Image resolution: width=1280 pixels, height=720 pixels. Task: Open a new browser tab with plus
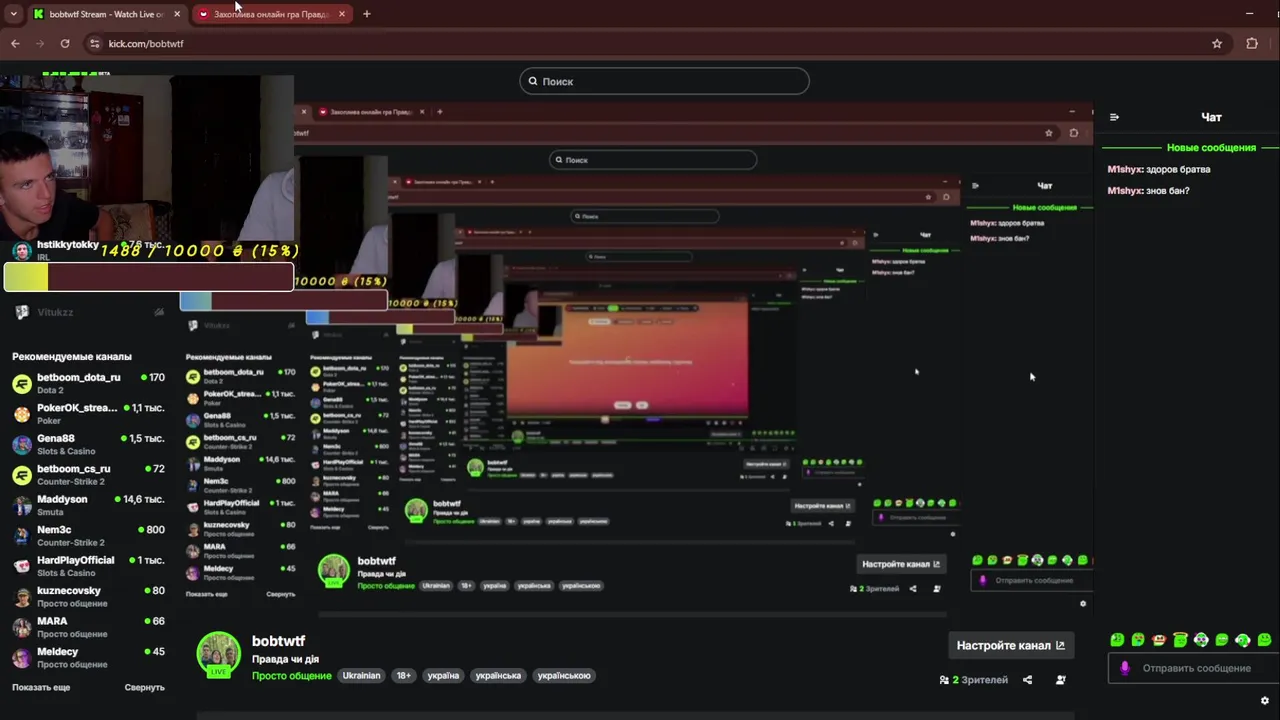pyautogui.click(x=367, y=14)
